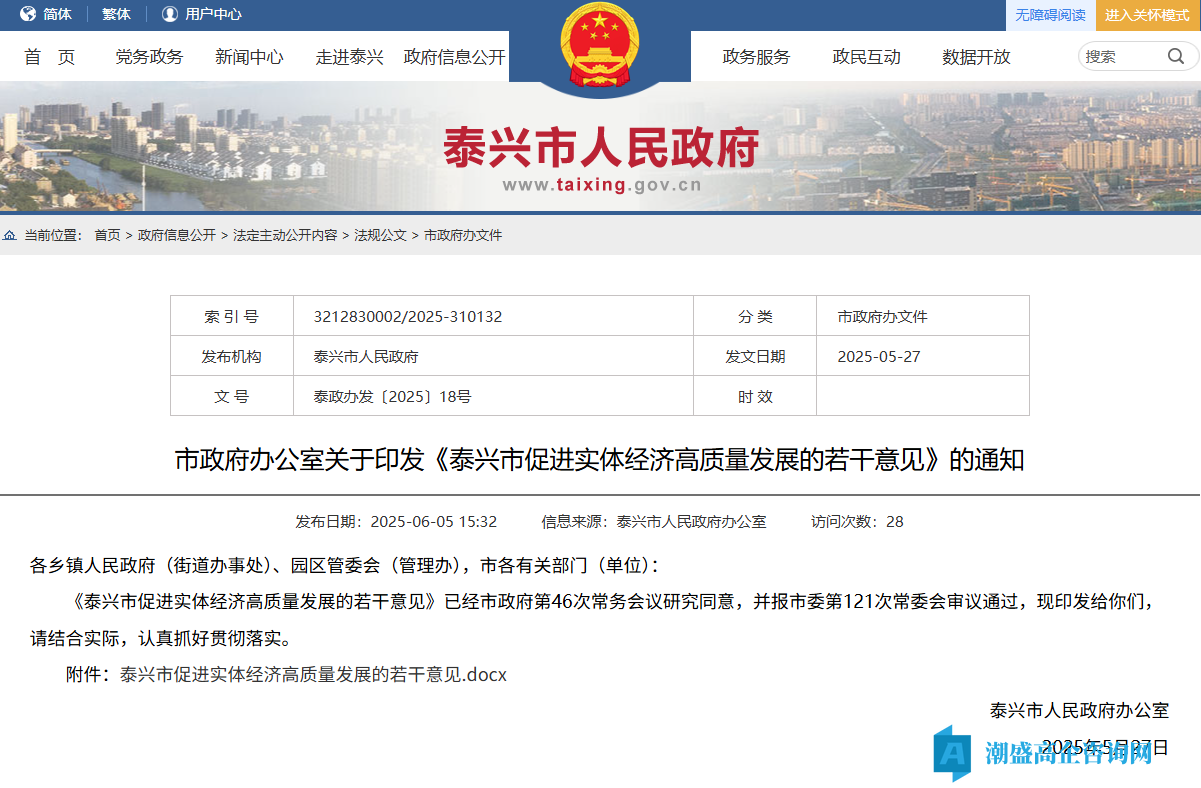Download the attached 若干意见.docx file

[x=313, y=675]
